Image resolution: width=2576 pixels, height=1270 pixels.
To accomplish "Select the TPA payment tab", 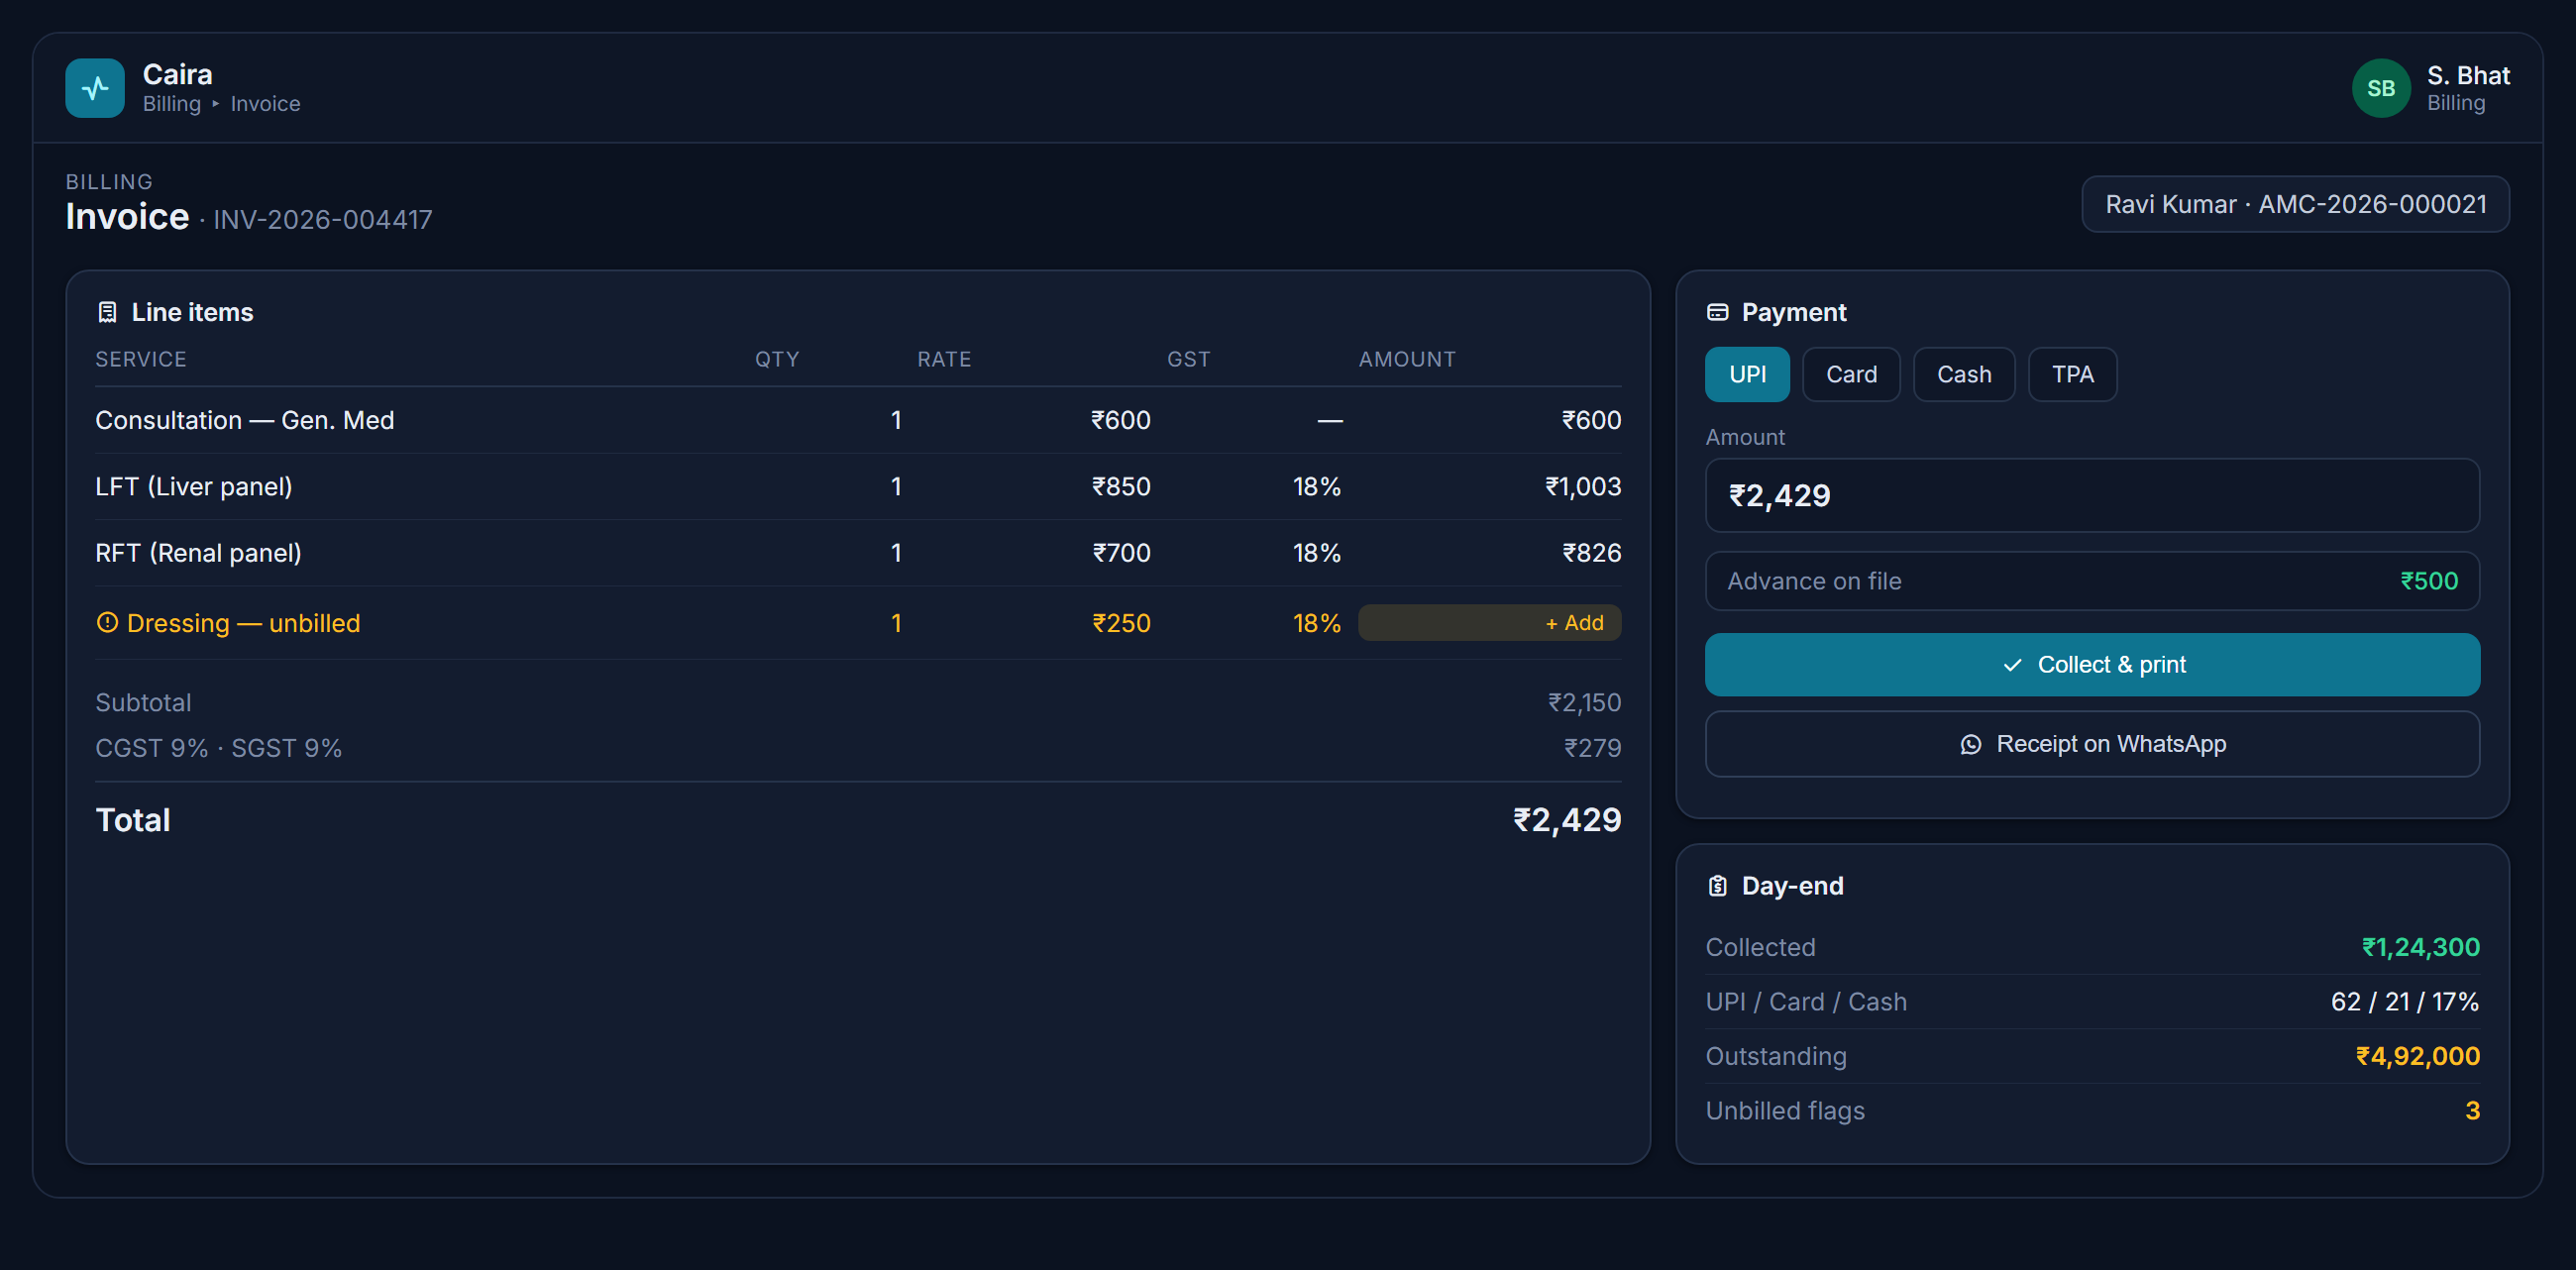I will 2072,374.
